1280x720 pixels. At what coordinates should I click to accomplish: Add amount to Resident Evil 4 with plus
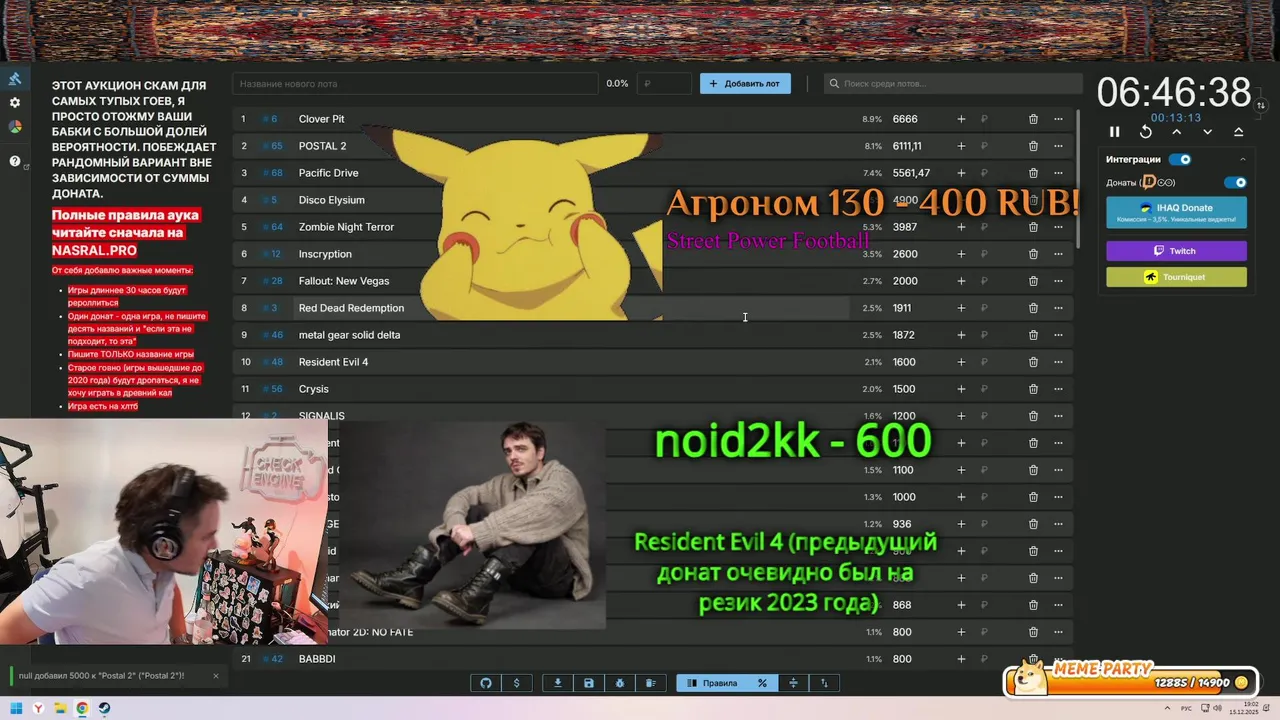pyautogui.click(x=961, y=362)
